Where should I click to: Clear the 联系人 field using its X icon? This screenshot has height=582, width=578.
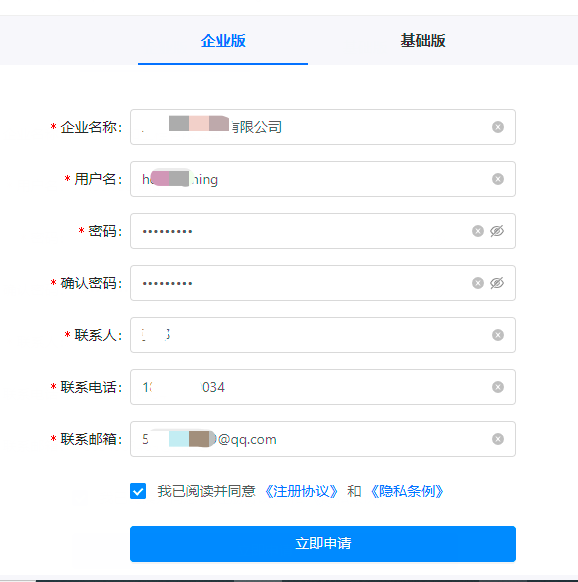pyautogui.click(x=497, y=335)
